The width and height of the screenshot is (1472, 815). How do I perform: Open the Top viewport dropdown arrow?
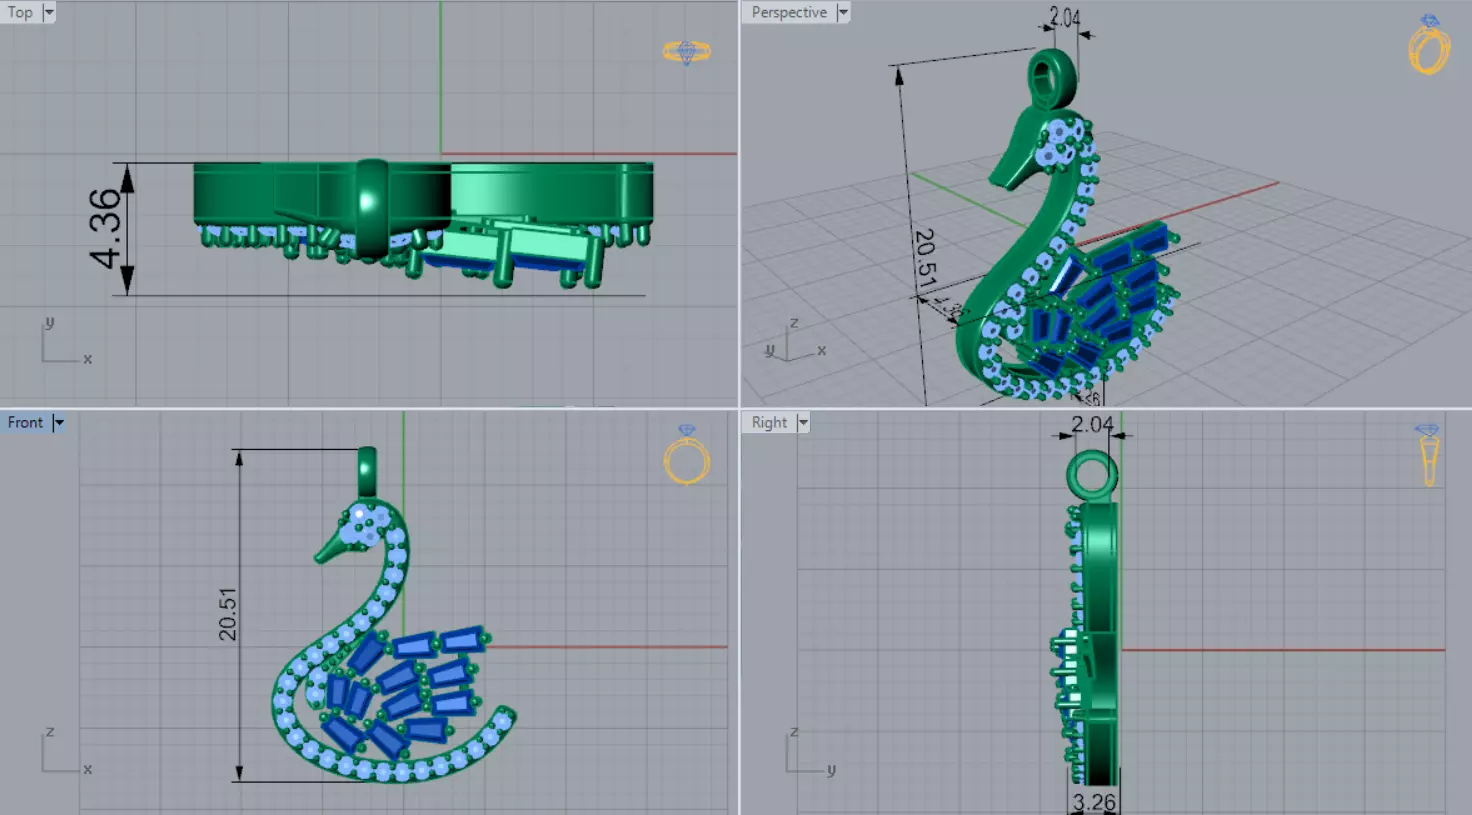[x=49, y=12]
